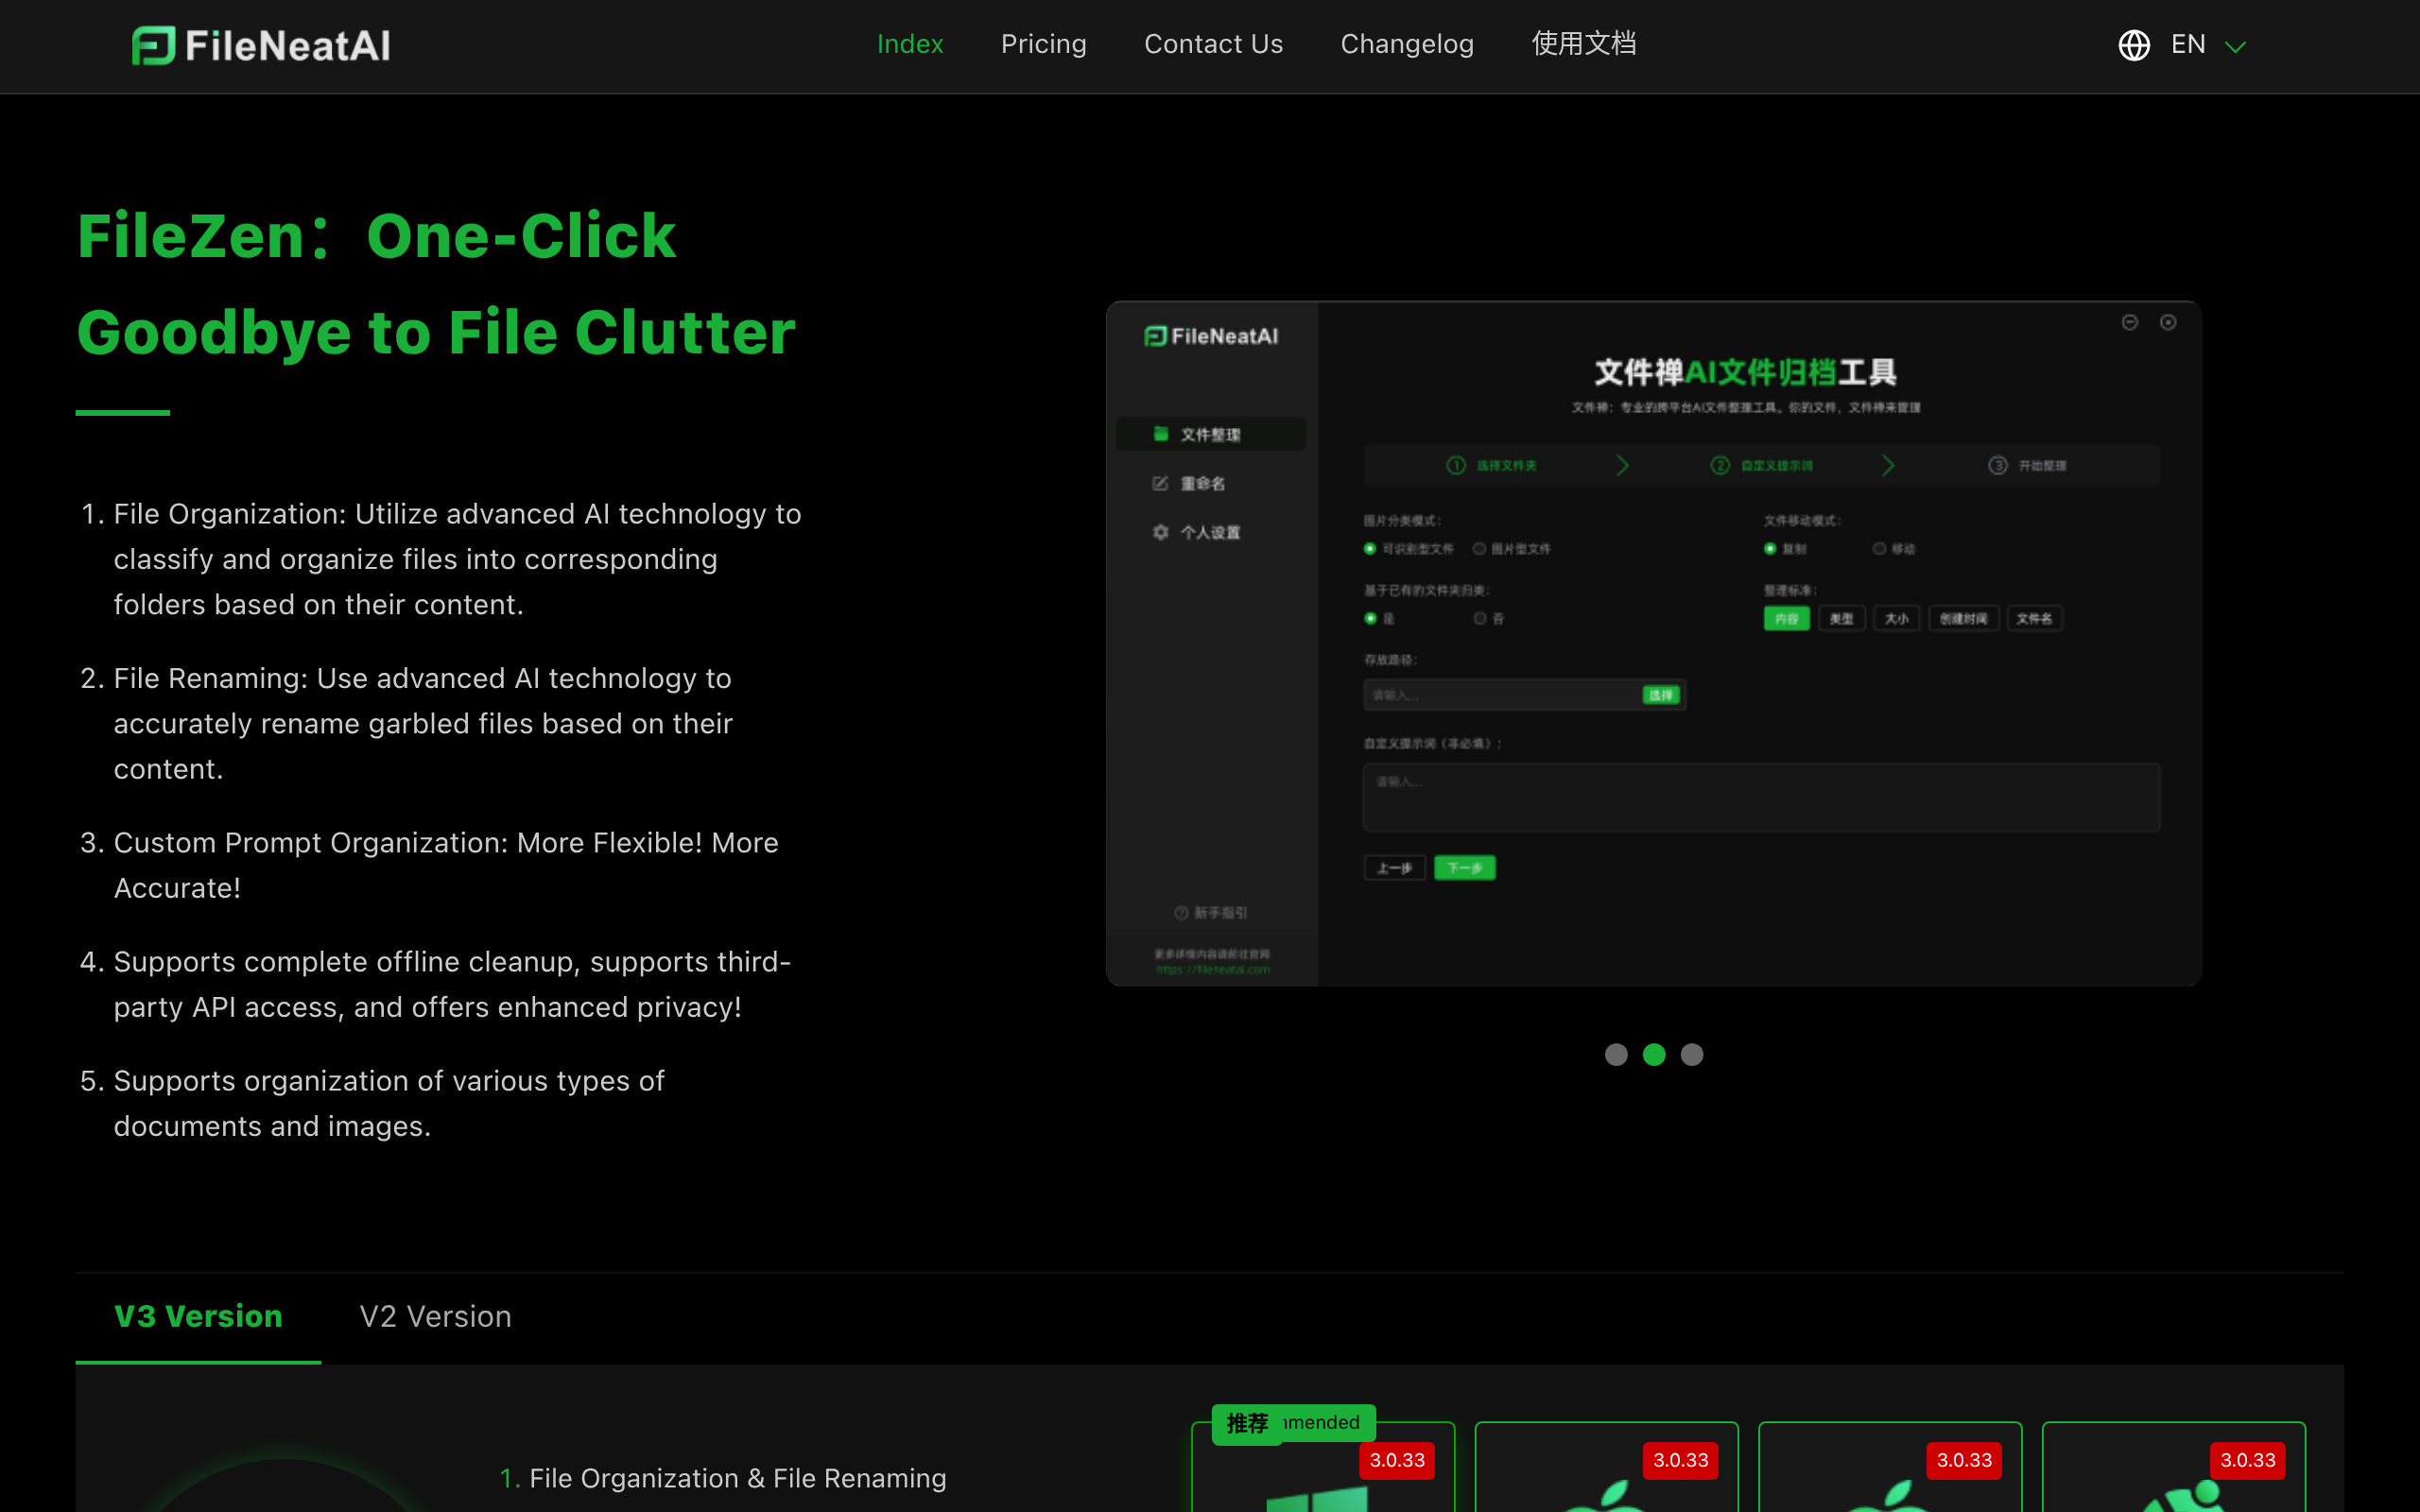Select the 否 radio button in preview
Image resolution: width=2420 pixels, height=1512 pixels.
click(x=1479, y=618)
